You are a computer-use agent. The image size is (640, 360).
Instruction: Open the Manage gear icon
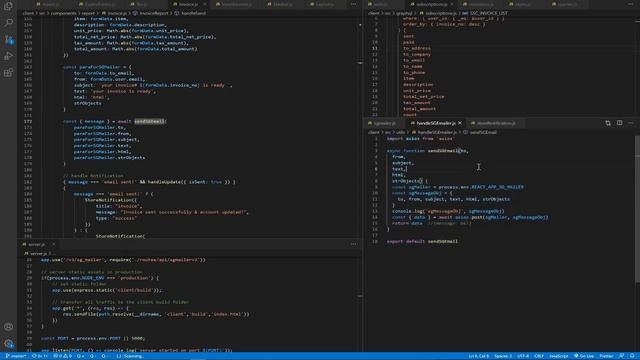(8, 344)
